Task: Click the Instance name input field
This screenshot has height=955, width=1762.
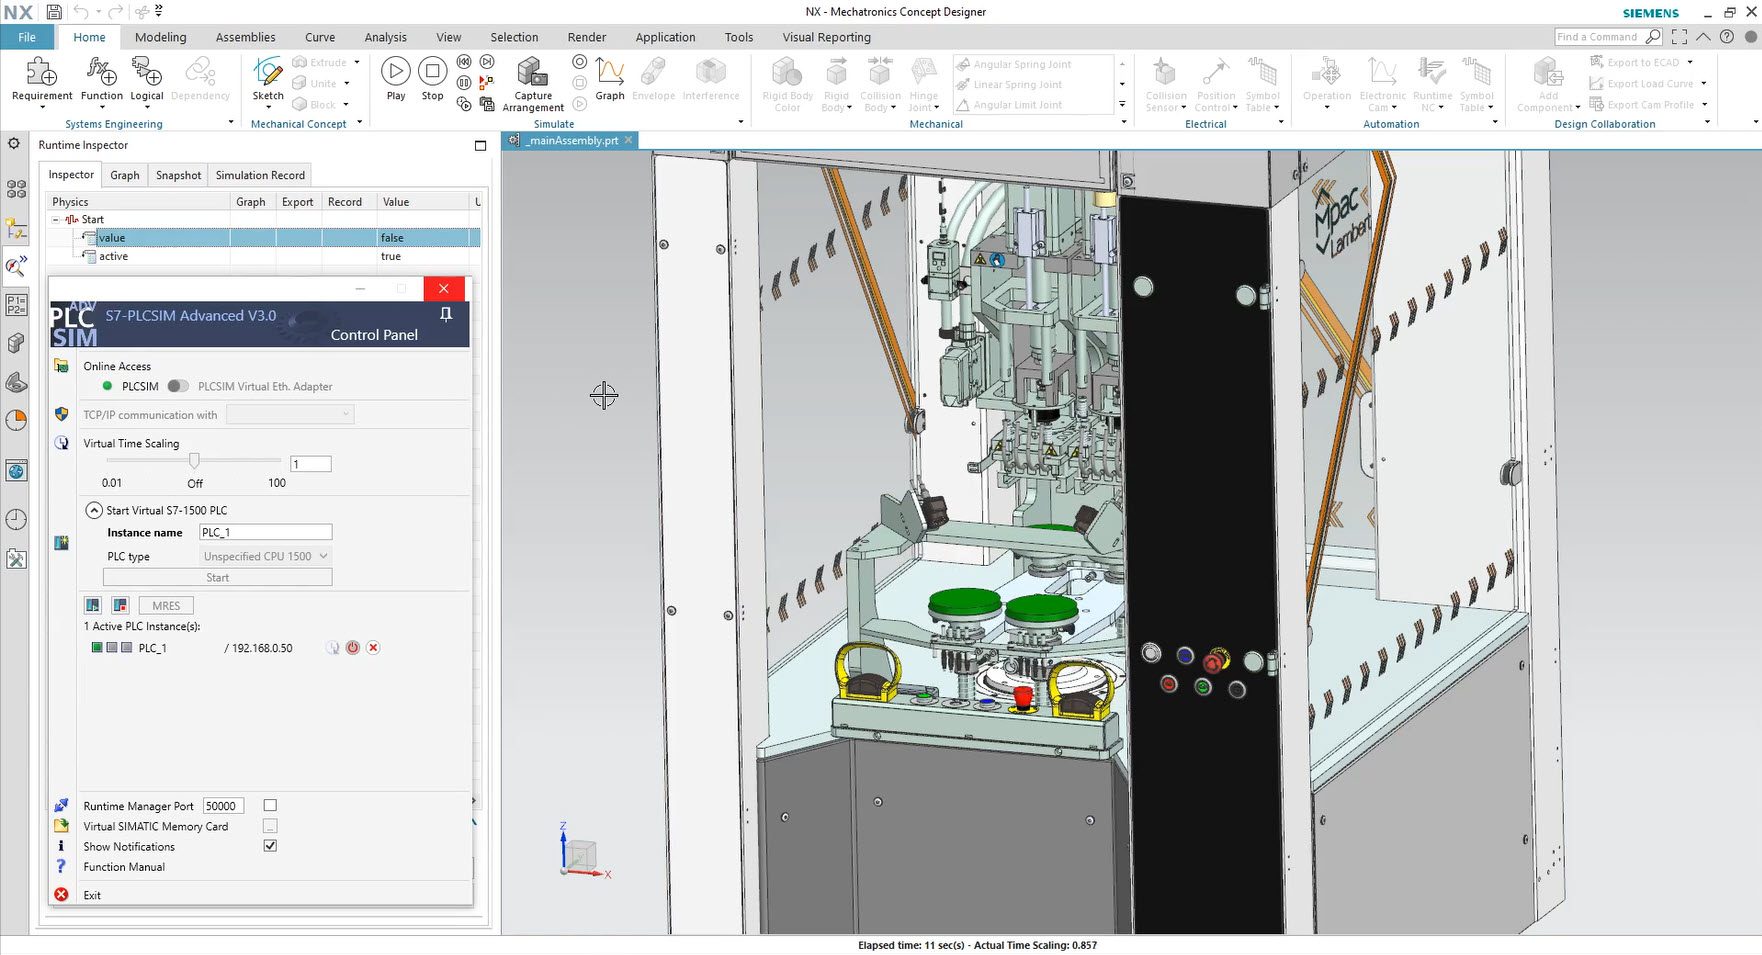Action: (265, 533)
